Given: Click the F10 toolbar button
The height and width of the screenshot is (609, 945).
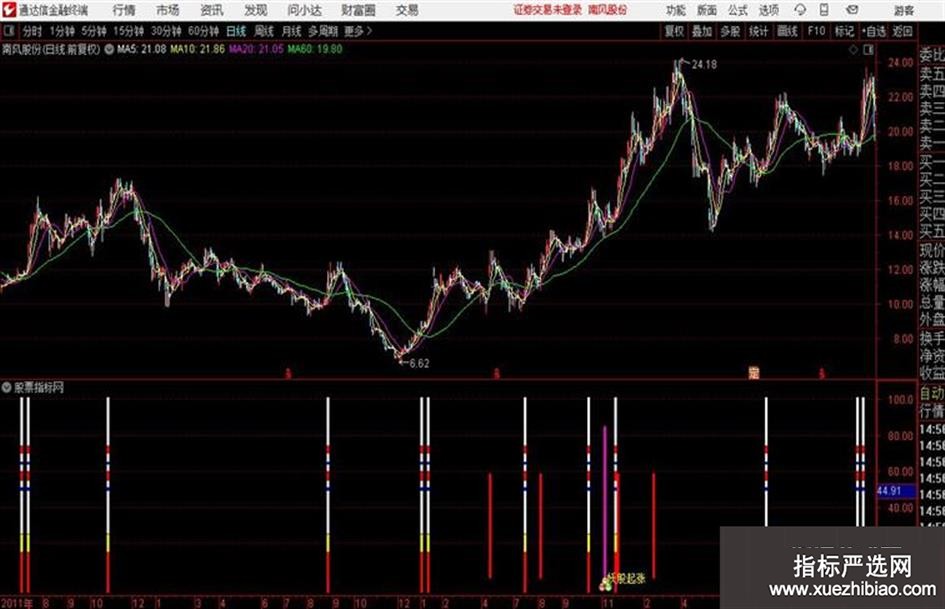Looking at the screenshot, I should tap(816, 31).
